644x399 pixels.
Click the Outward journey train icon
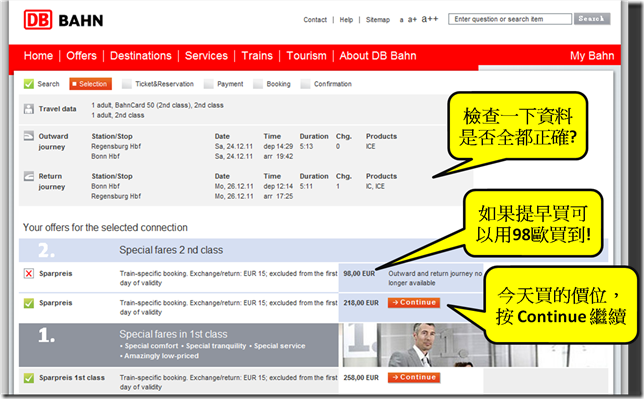tap(29, 136)
